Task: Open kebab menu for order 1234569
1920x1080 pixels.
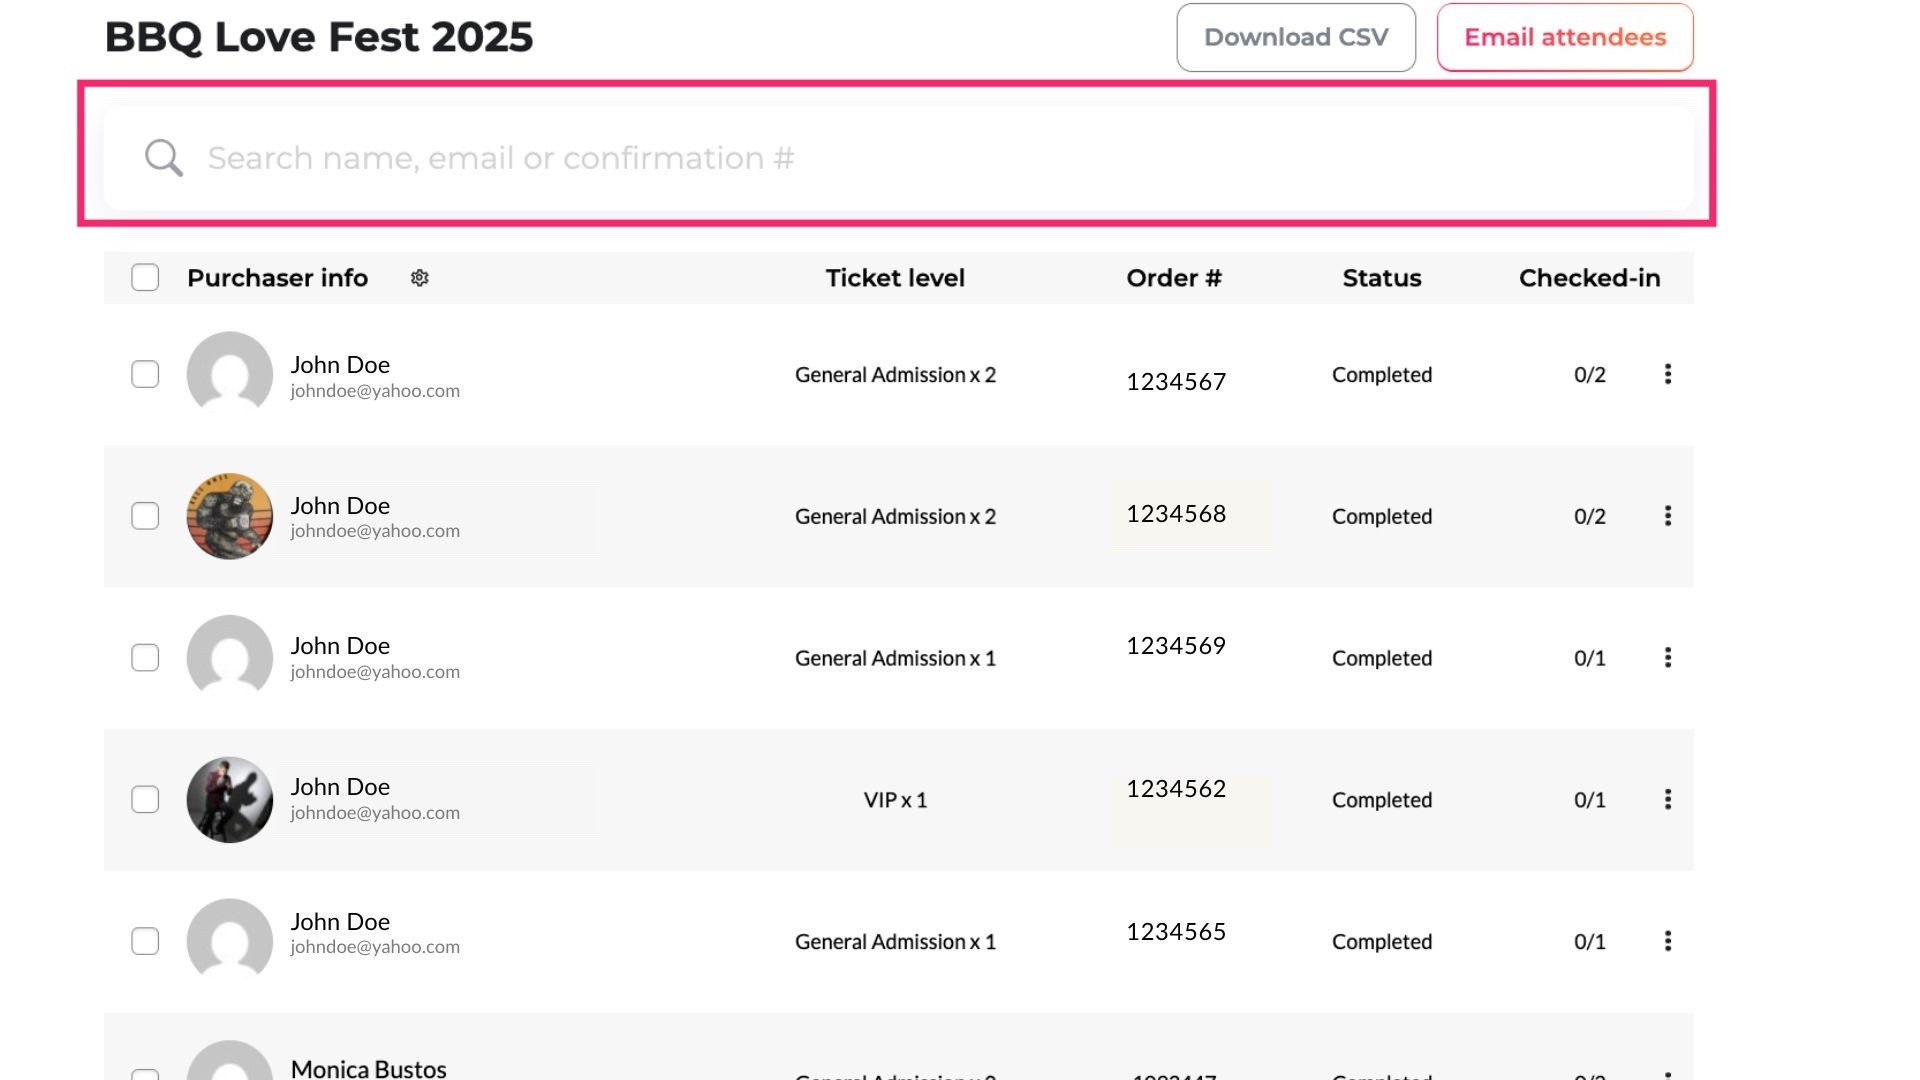Action: (1667, 658)
